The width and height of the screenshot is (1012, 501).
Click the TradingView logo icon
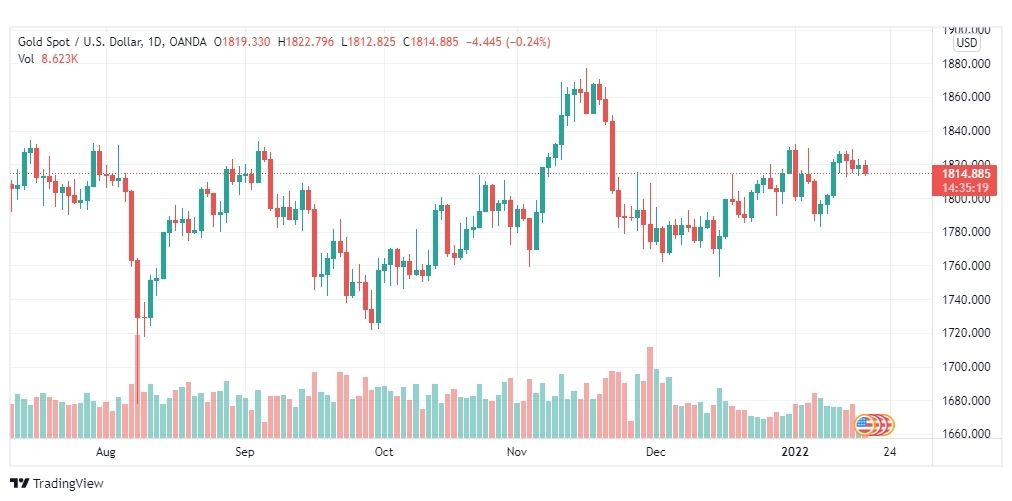19,484
